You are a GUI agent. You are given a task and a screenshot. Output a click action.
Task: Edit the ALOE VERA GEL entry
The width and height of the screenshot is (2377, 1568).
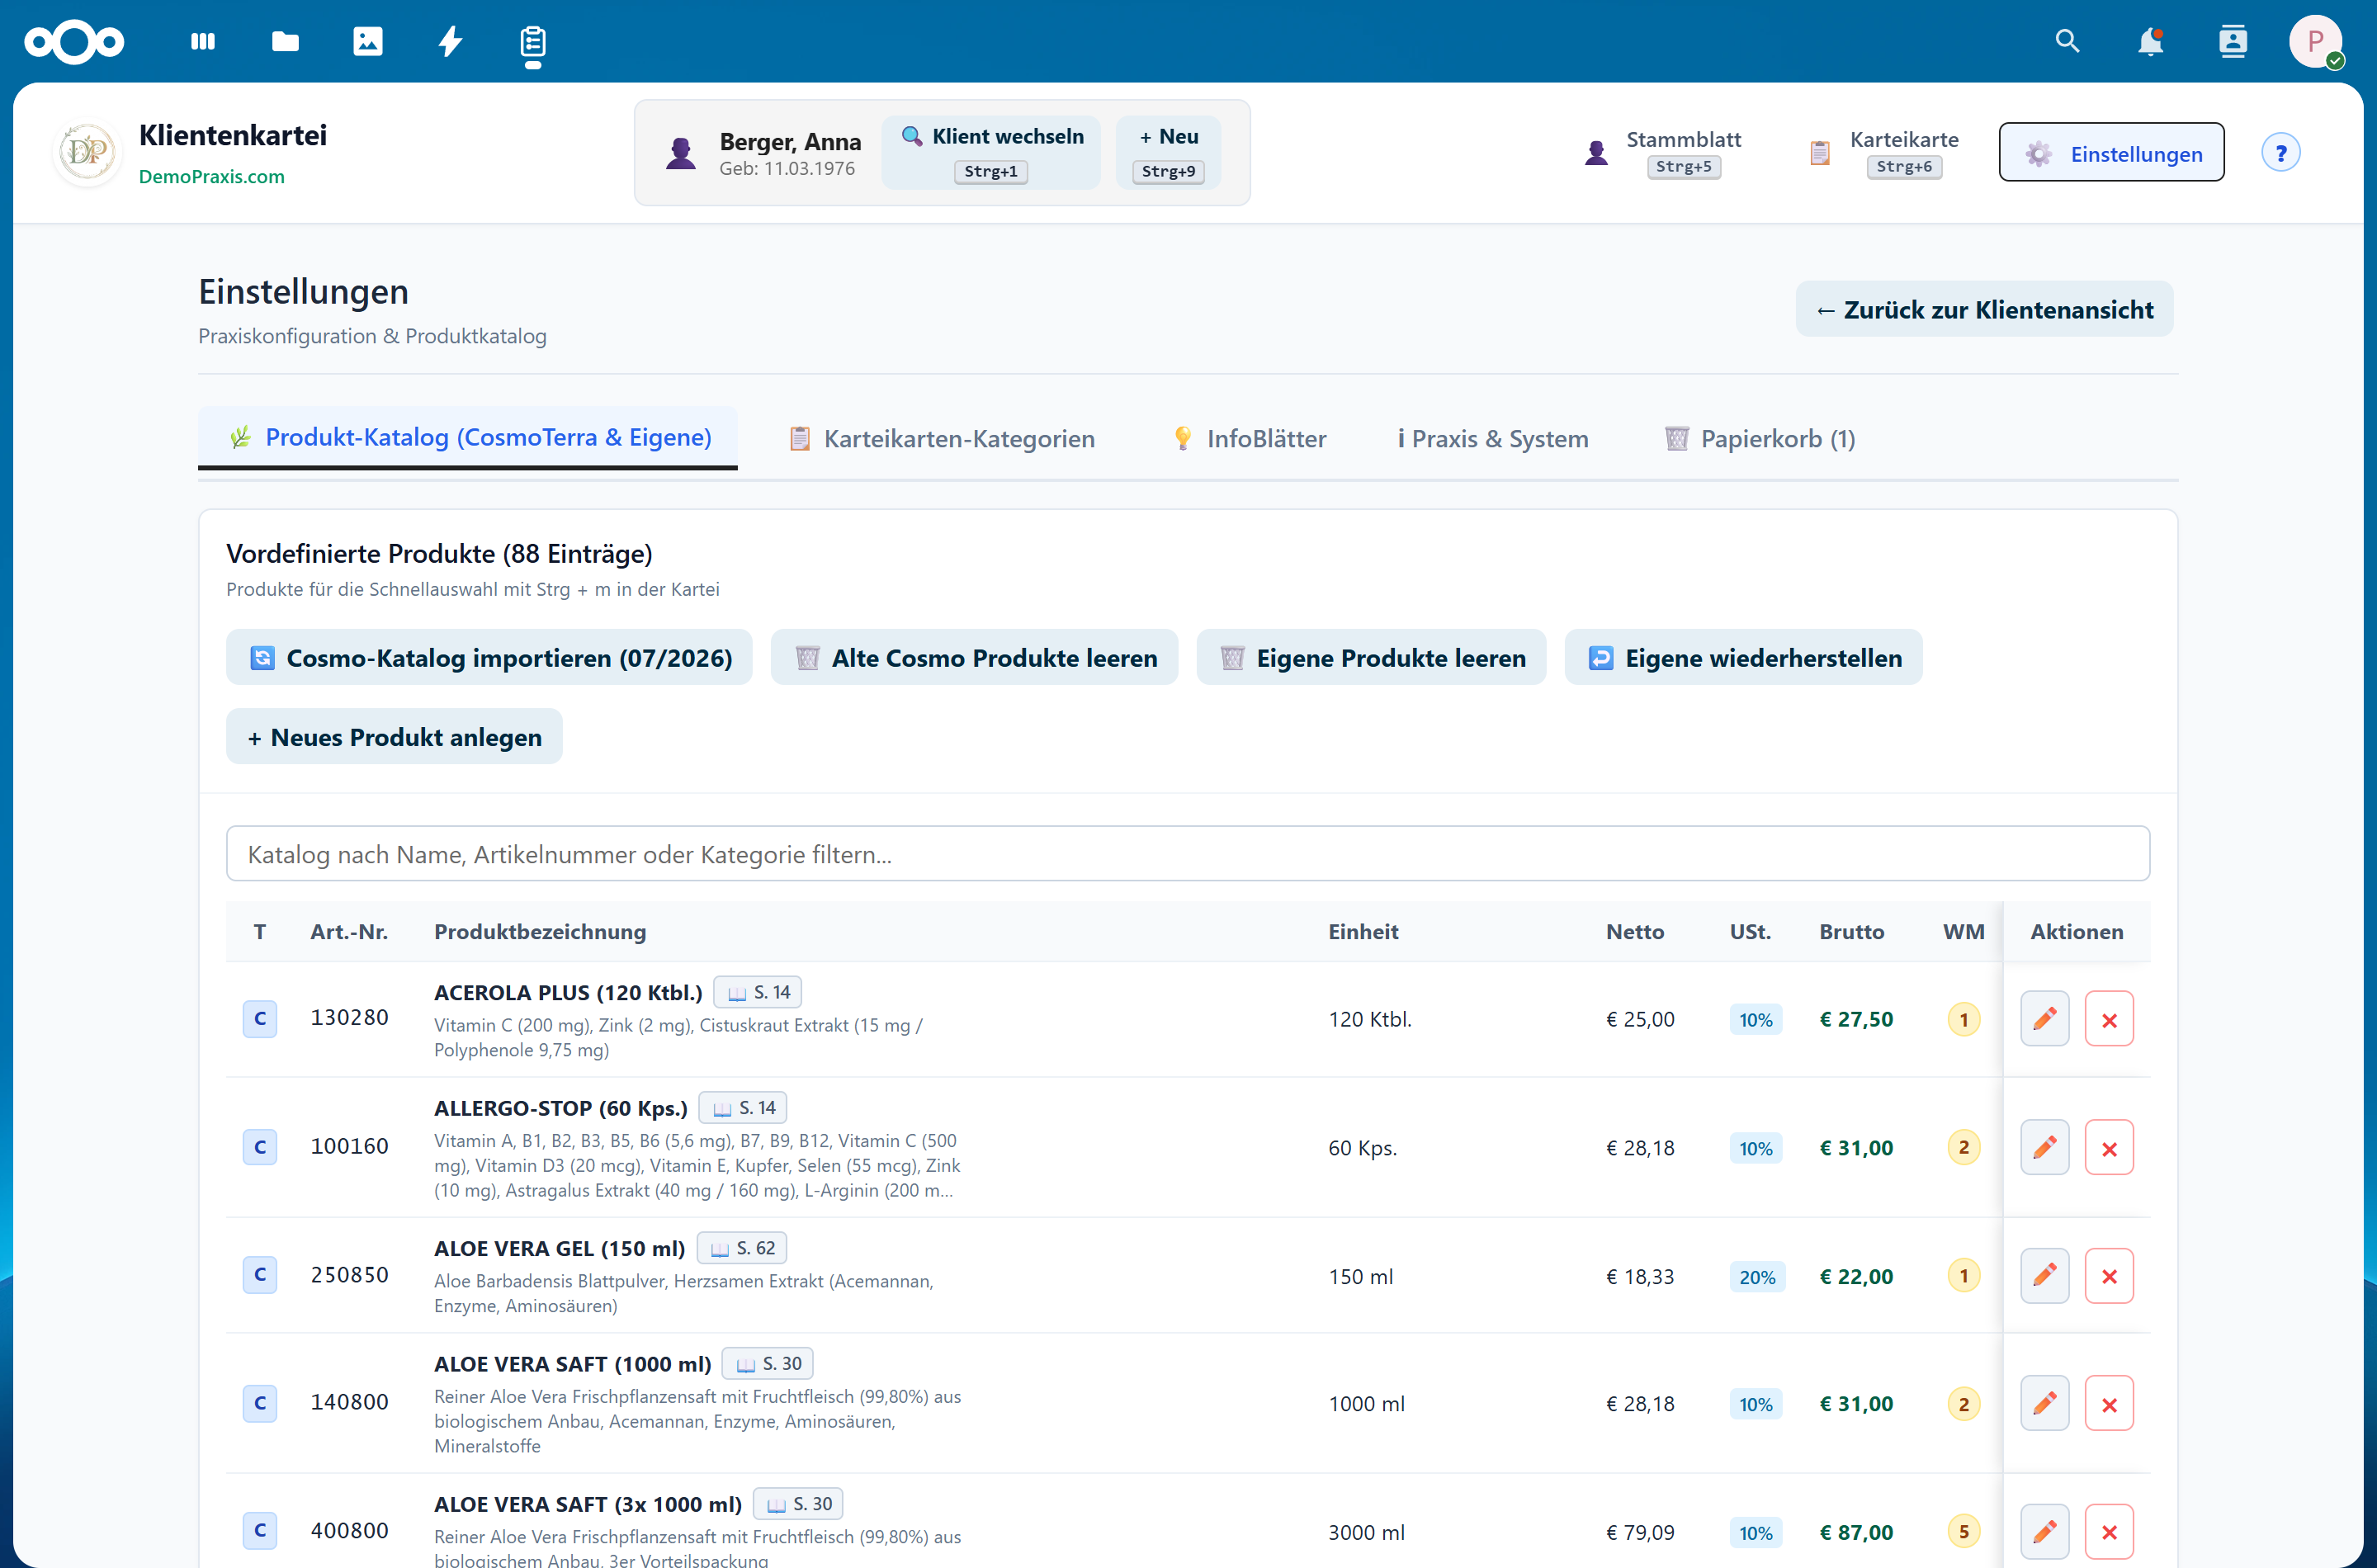tap(2044, 1276)
